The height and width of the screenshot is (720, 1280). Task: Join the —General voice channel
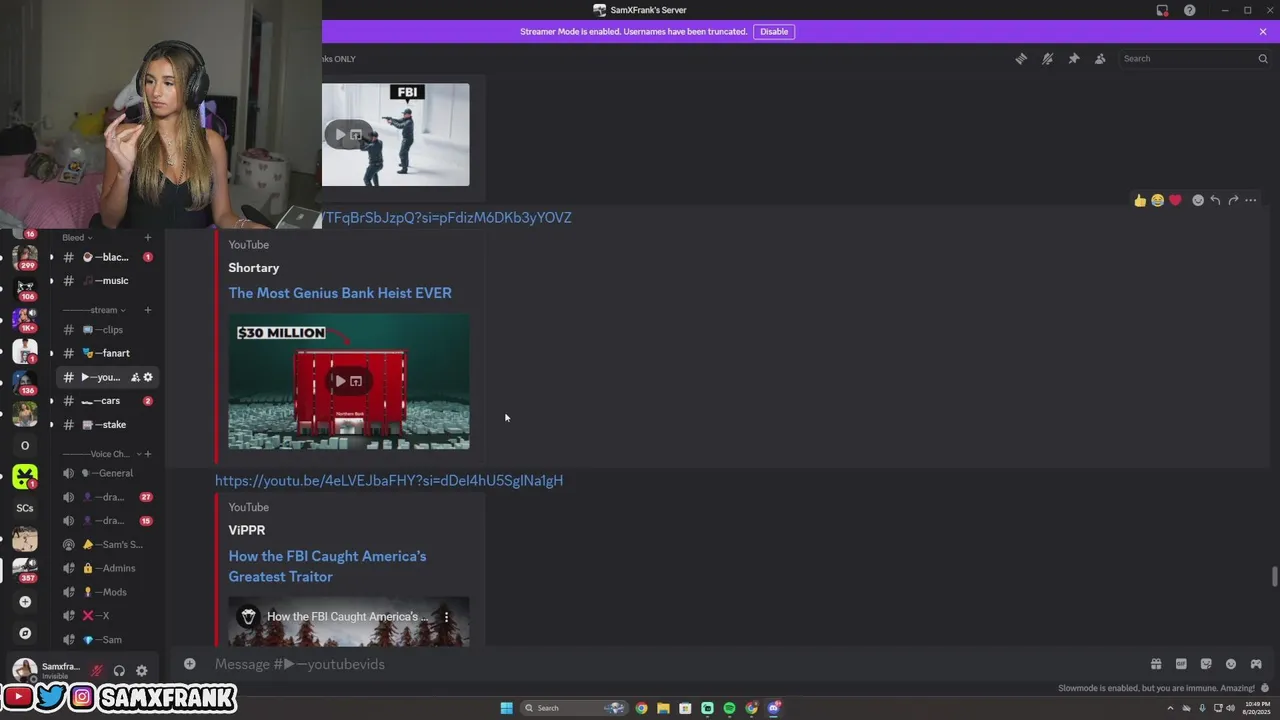[106, 473]
